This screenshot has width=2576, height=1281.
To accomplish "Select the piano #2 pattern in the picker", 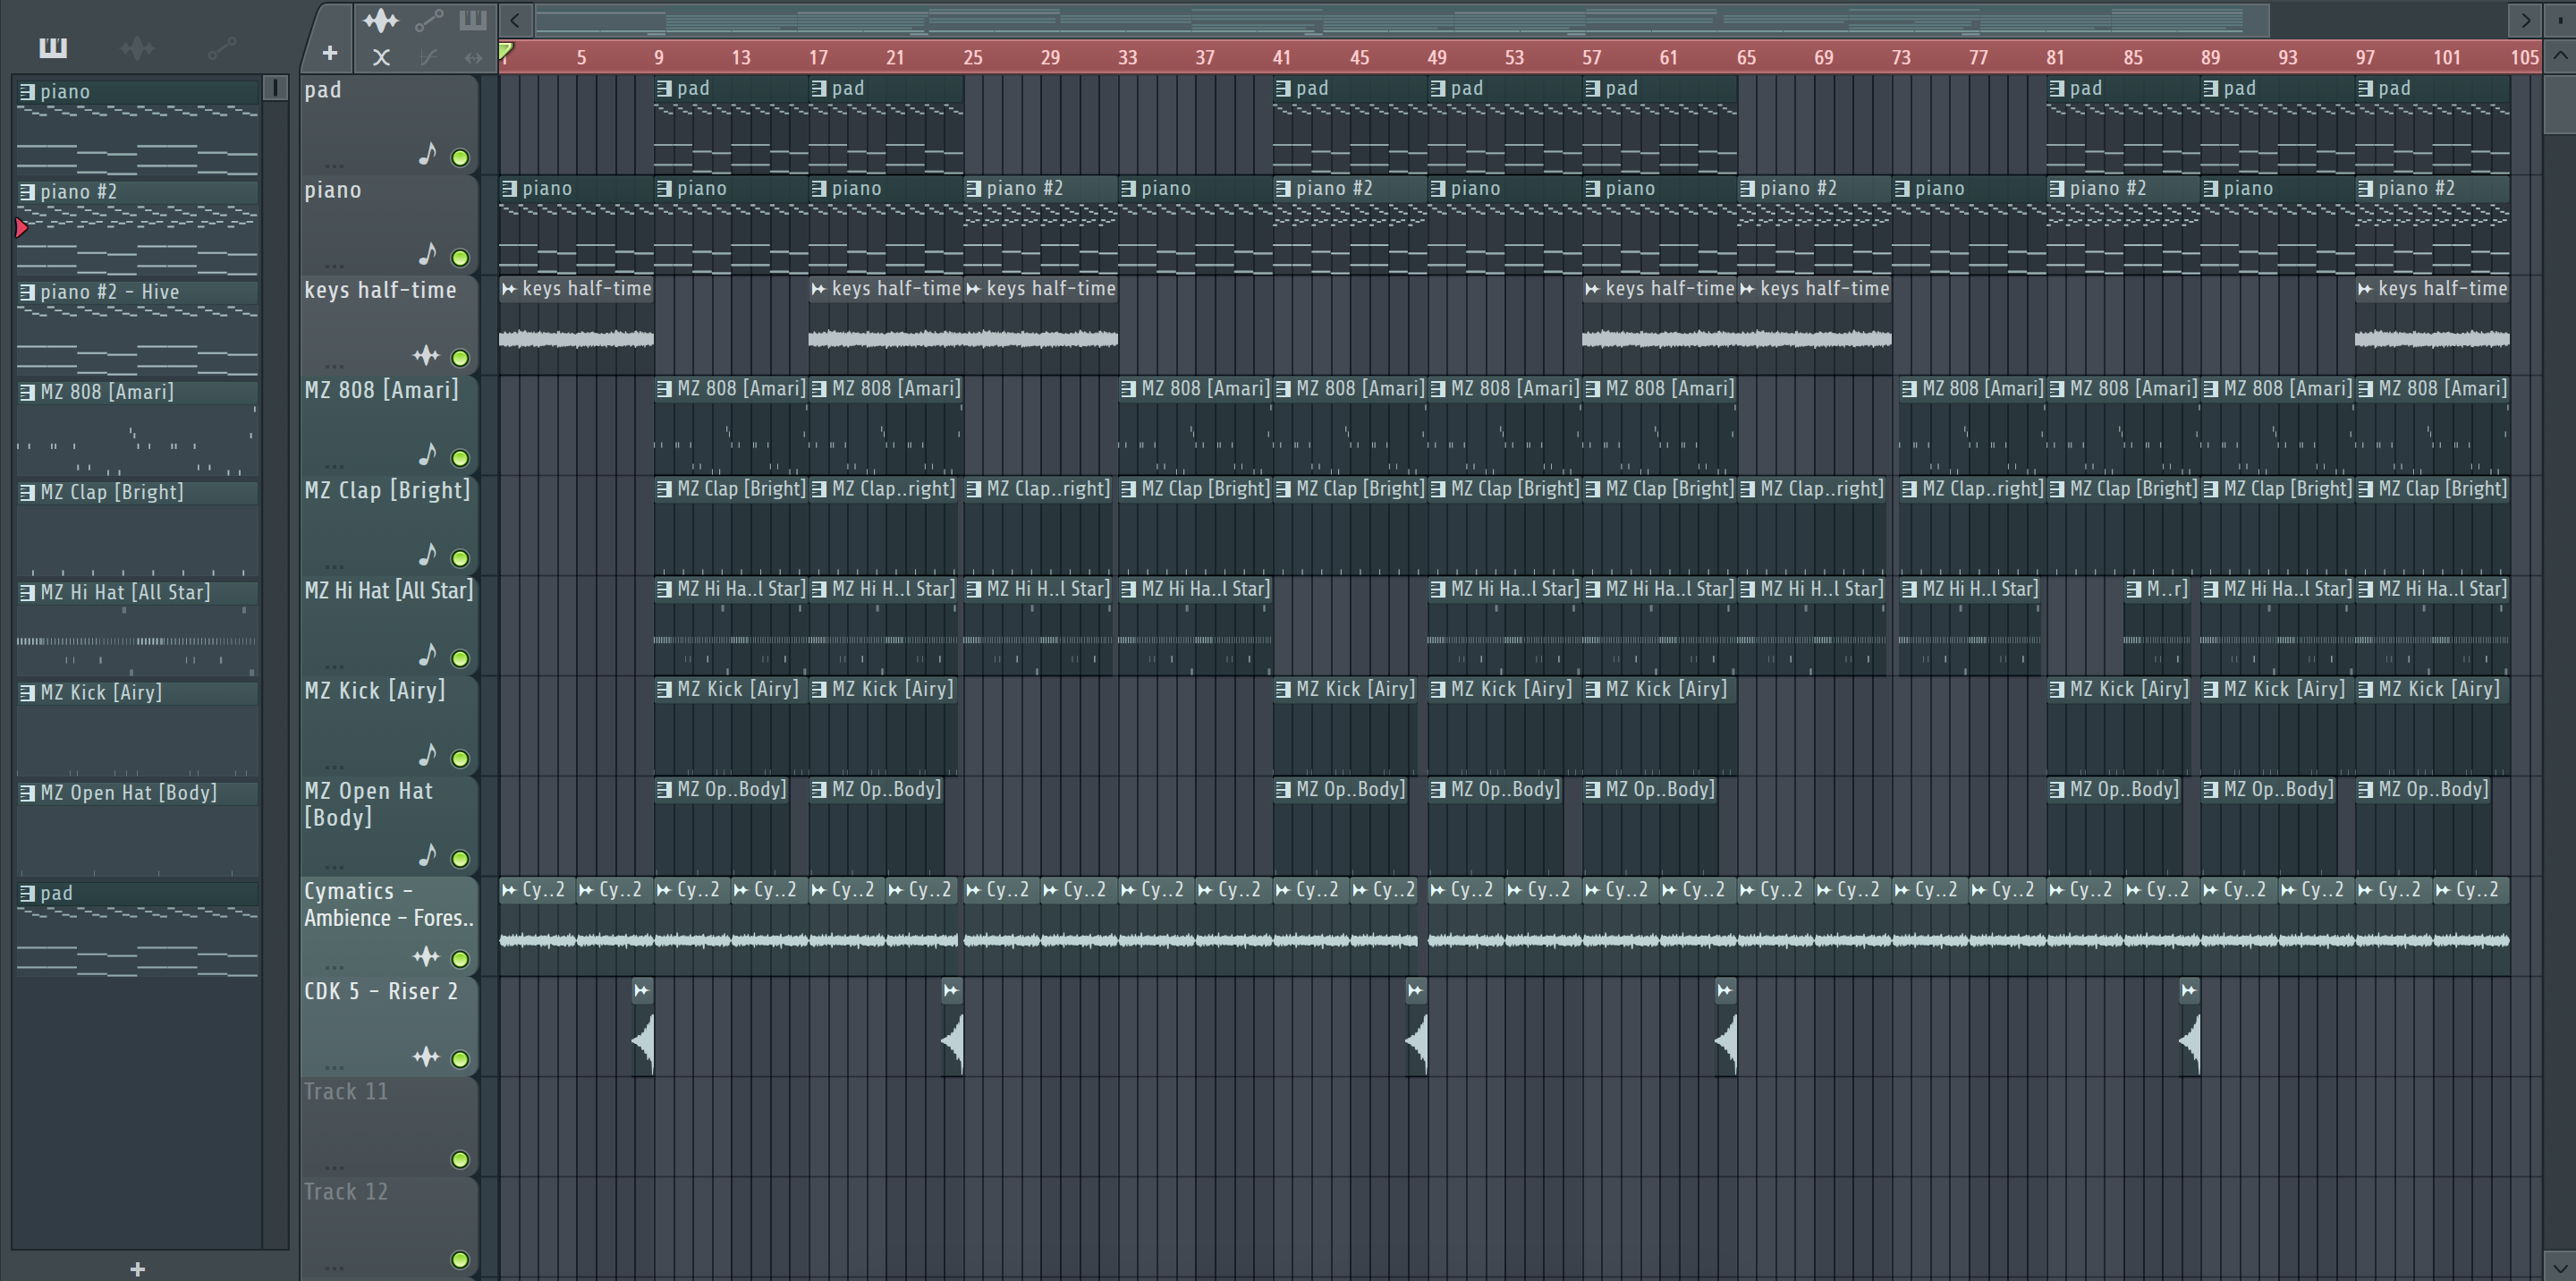I will pyautogui.click(x=138, y=226).
